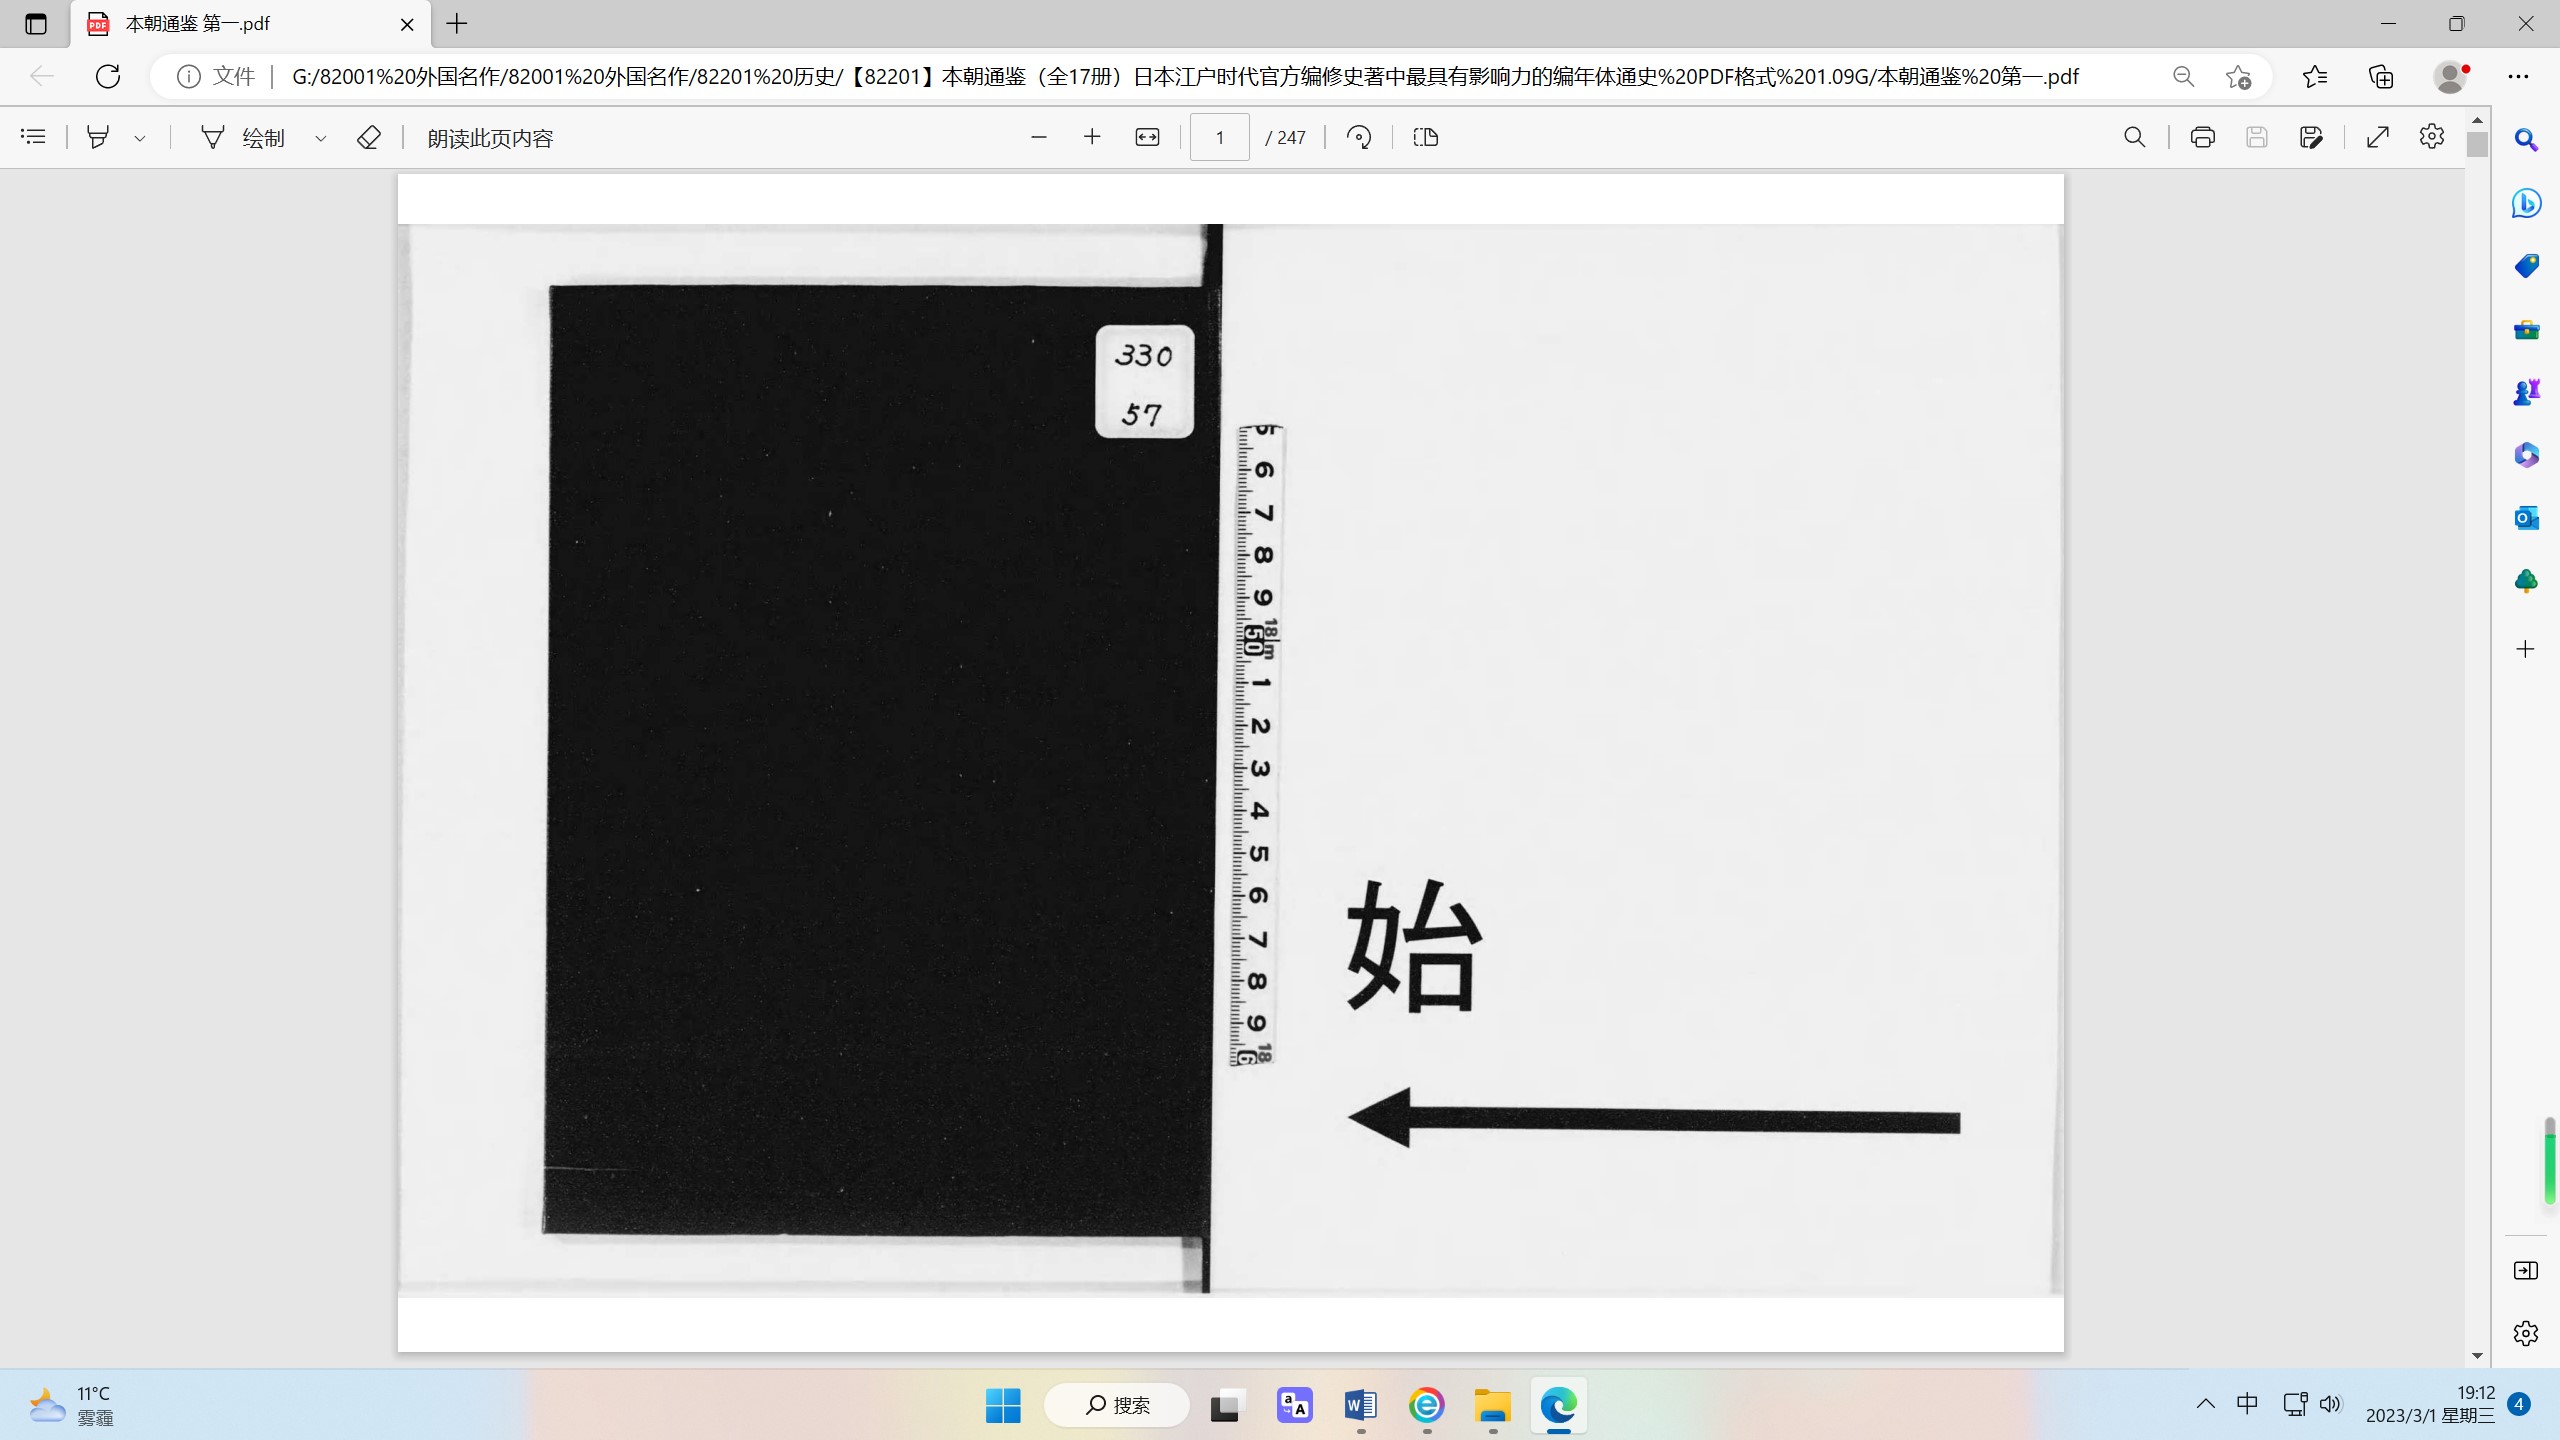Open the collections panel
The width and height of the screenshot is (2560, 1440).
click(2381, 77)
